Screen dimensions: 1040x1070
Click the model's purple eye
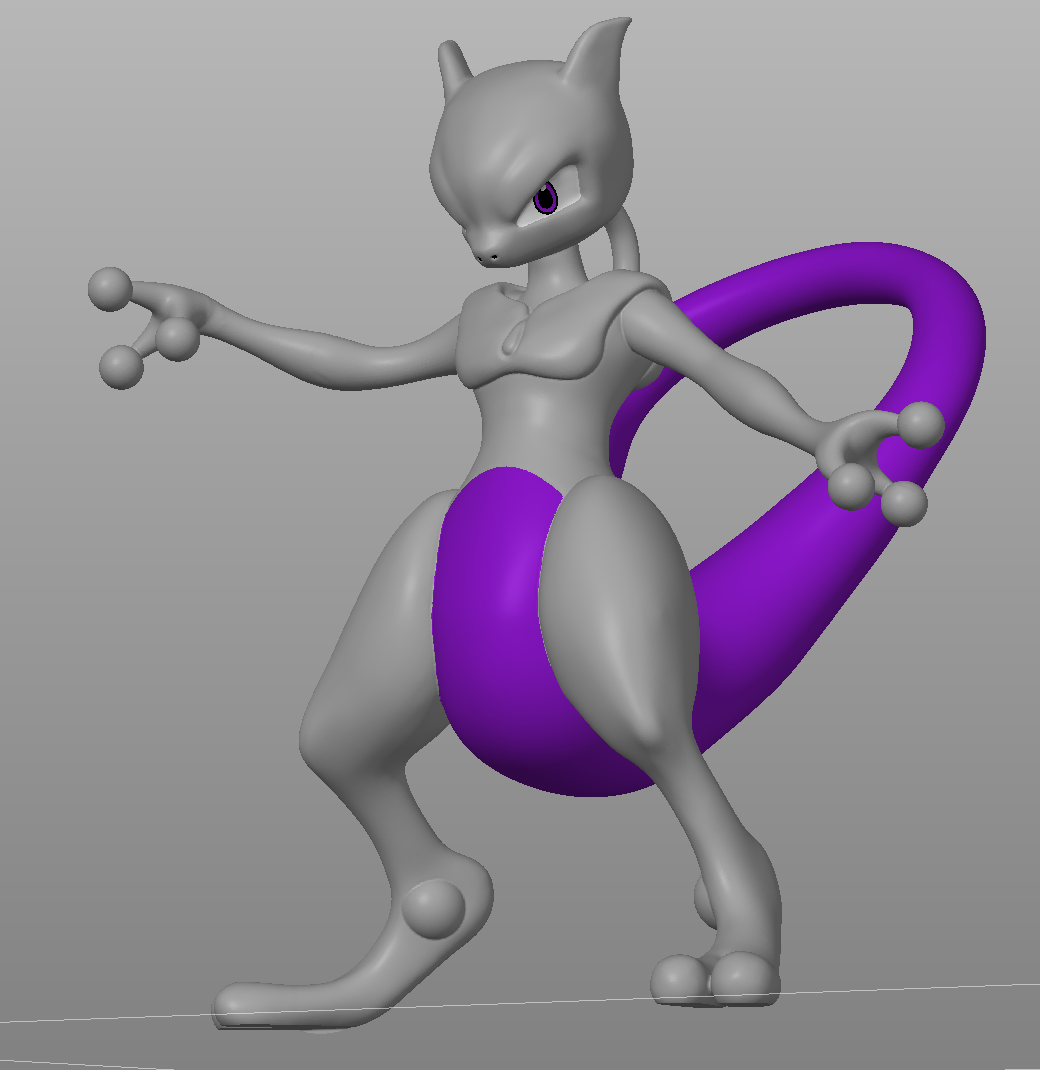click(545, 199)
